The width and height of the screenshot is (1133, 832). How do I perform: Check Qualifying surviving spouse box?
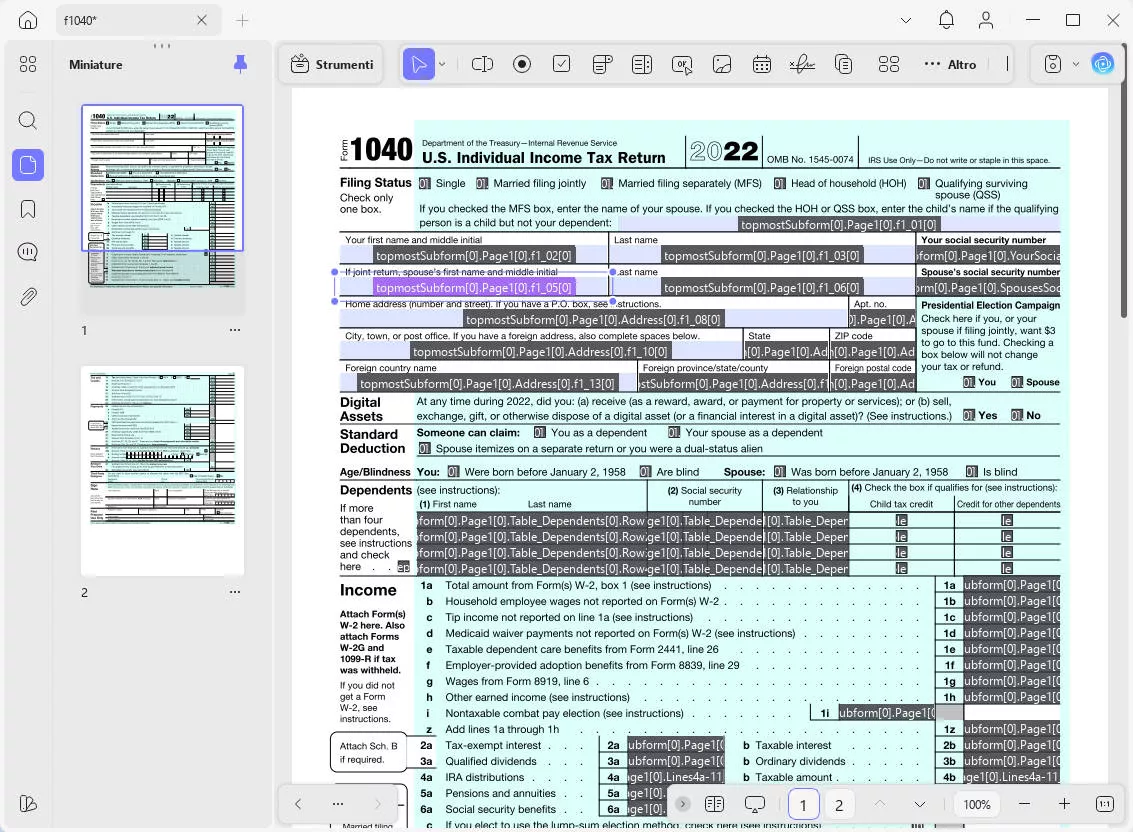(x=923, y=184)
